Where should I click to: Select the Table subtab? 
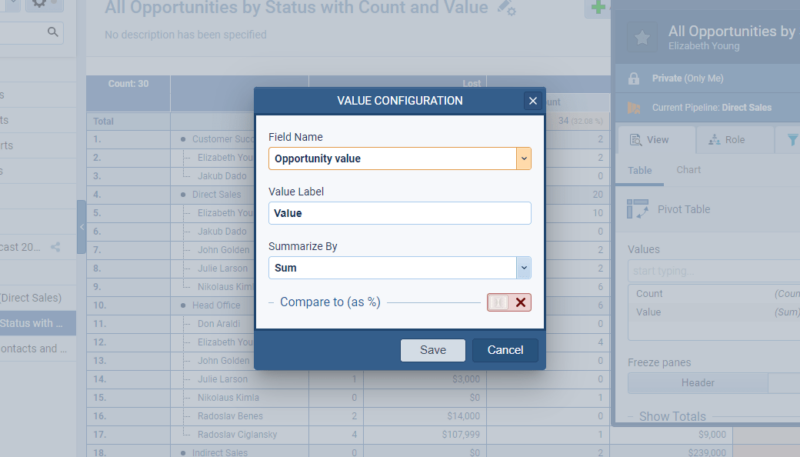(639, 170)
